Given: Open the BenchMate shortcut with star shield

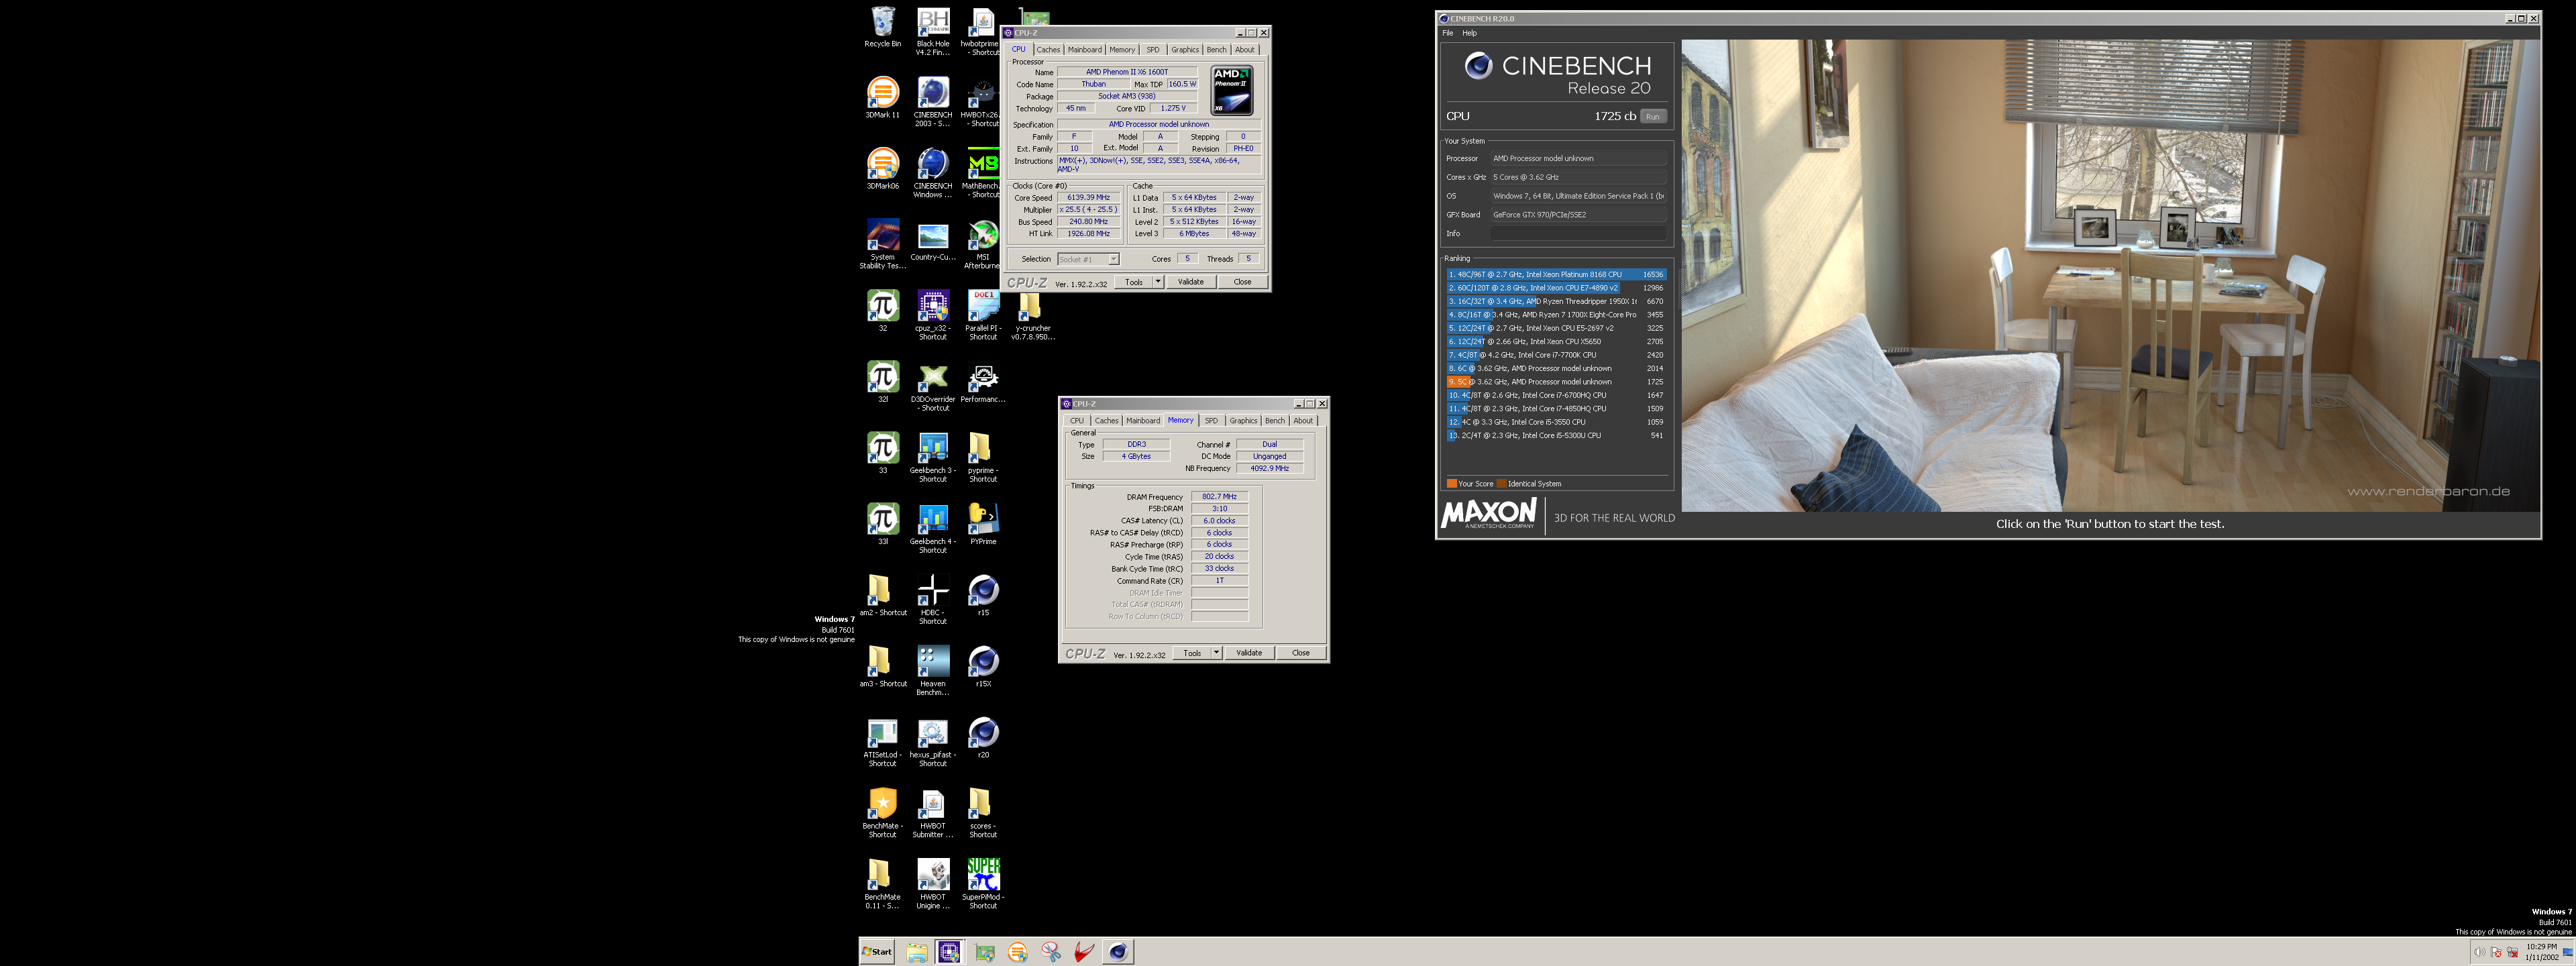Looking at the screenshot, I should click(x=882, y=812).
